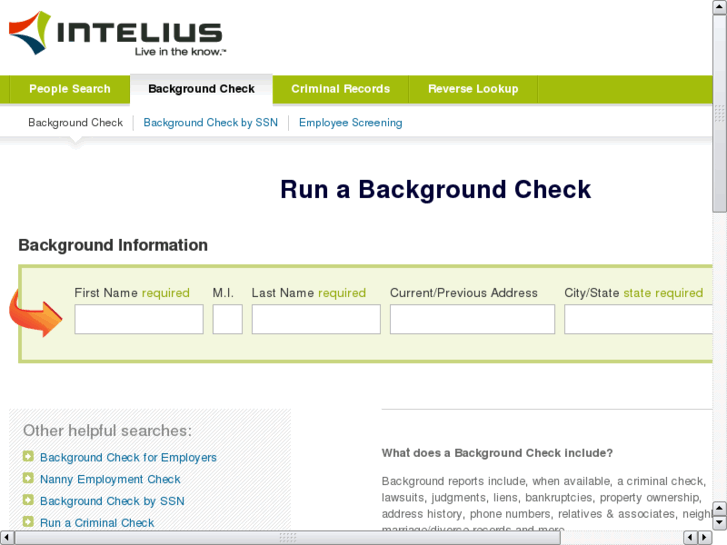Open Background Check by SSN link in helpful searches

(x=112, y=501)
